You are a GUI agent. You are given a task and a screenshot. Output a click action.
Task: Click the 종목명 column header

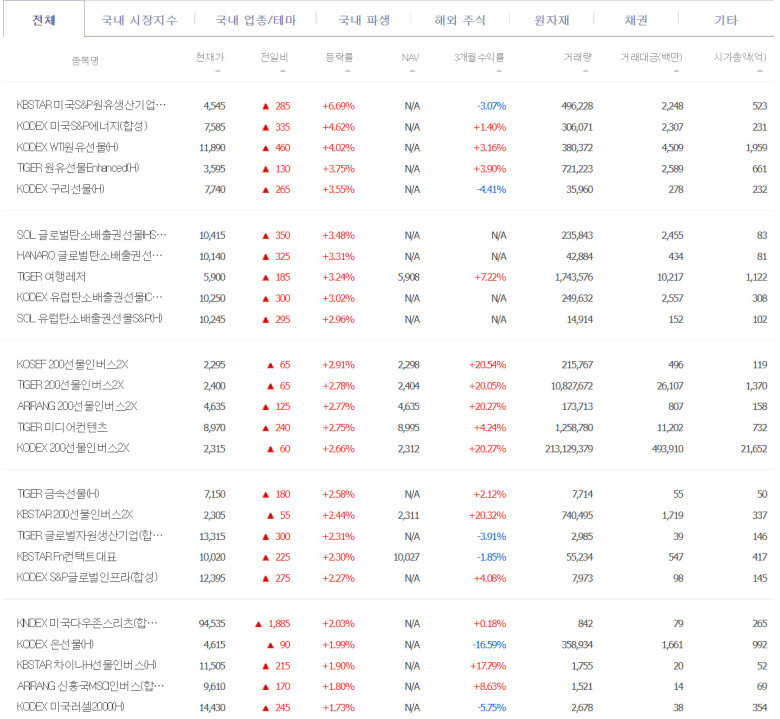pyautogui.click(x=86, y=60)
